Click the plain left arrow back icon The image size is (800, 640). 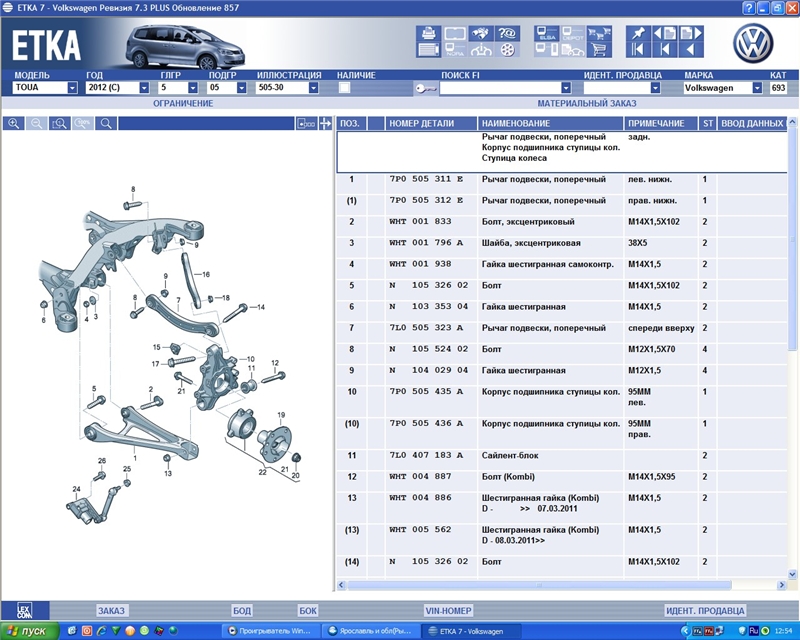coord(691,50)
